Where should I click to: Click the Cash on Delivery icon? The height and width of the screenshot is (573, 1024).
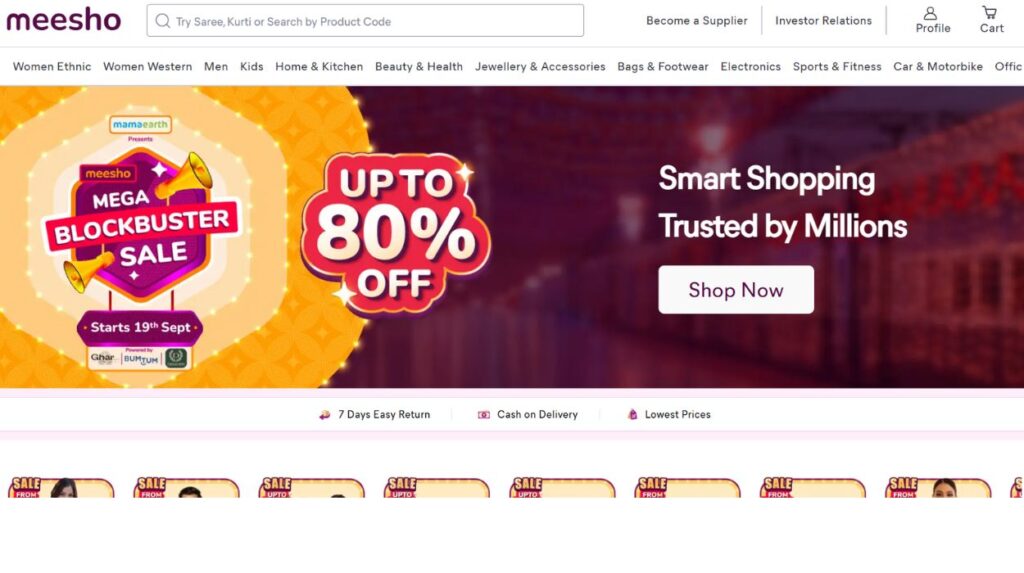(483, 415)
